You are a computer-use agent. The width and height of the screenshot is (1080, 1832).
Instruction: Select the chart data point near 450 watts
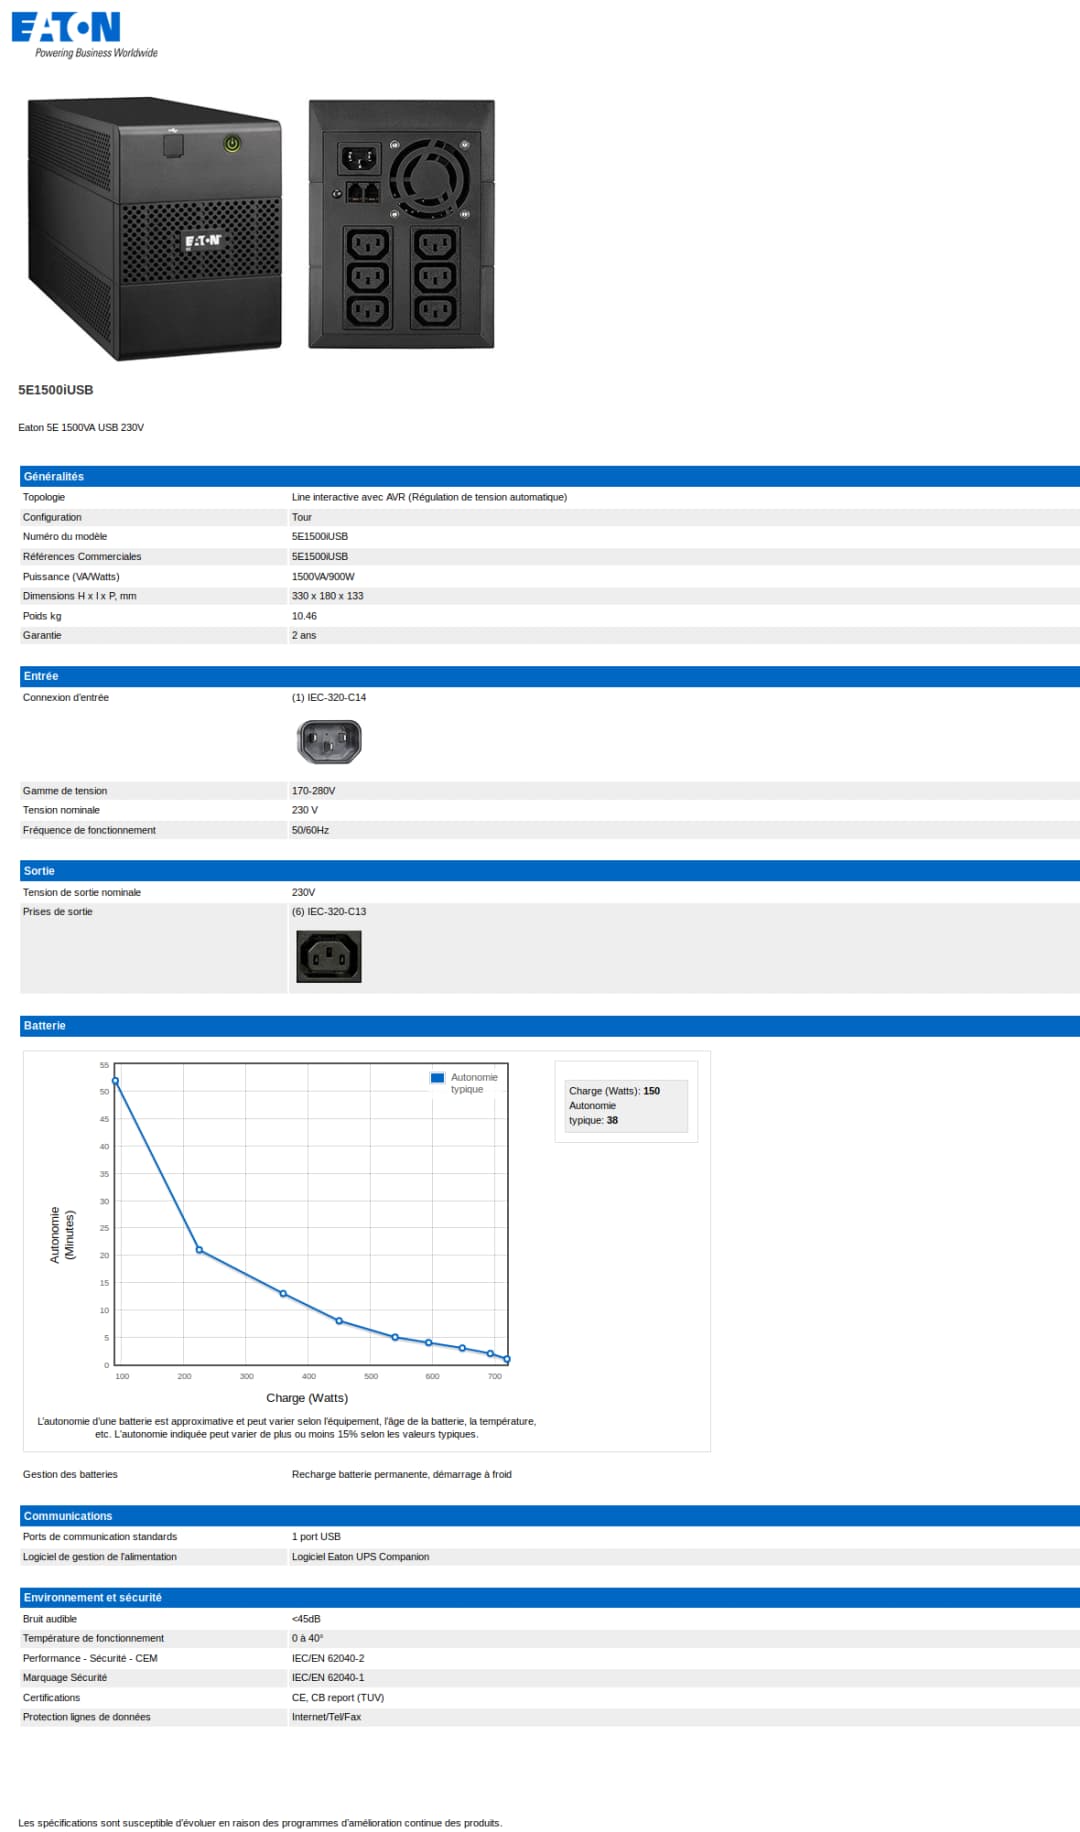[339, 1321]
